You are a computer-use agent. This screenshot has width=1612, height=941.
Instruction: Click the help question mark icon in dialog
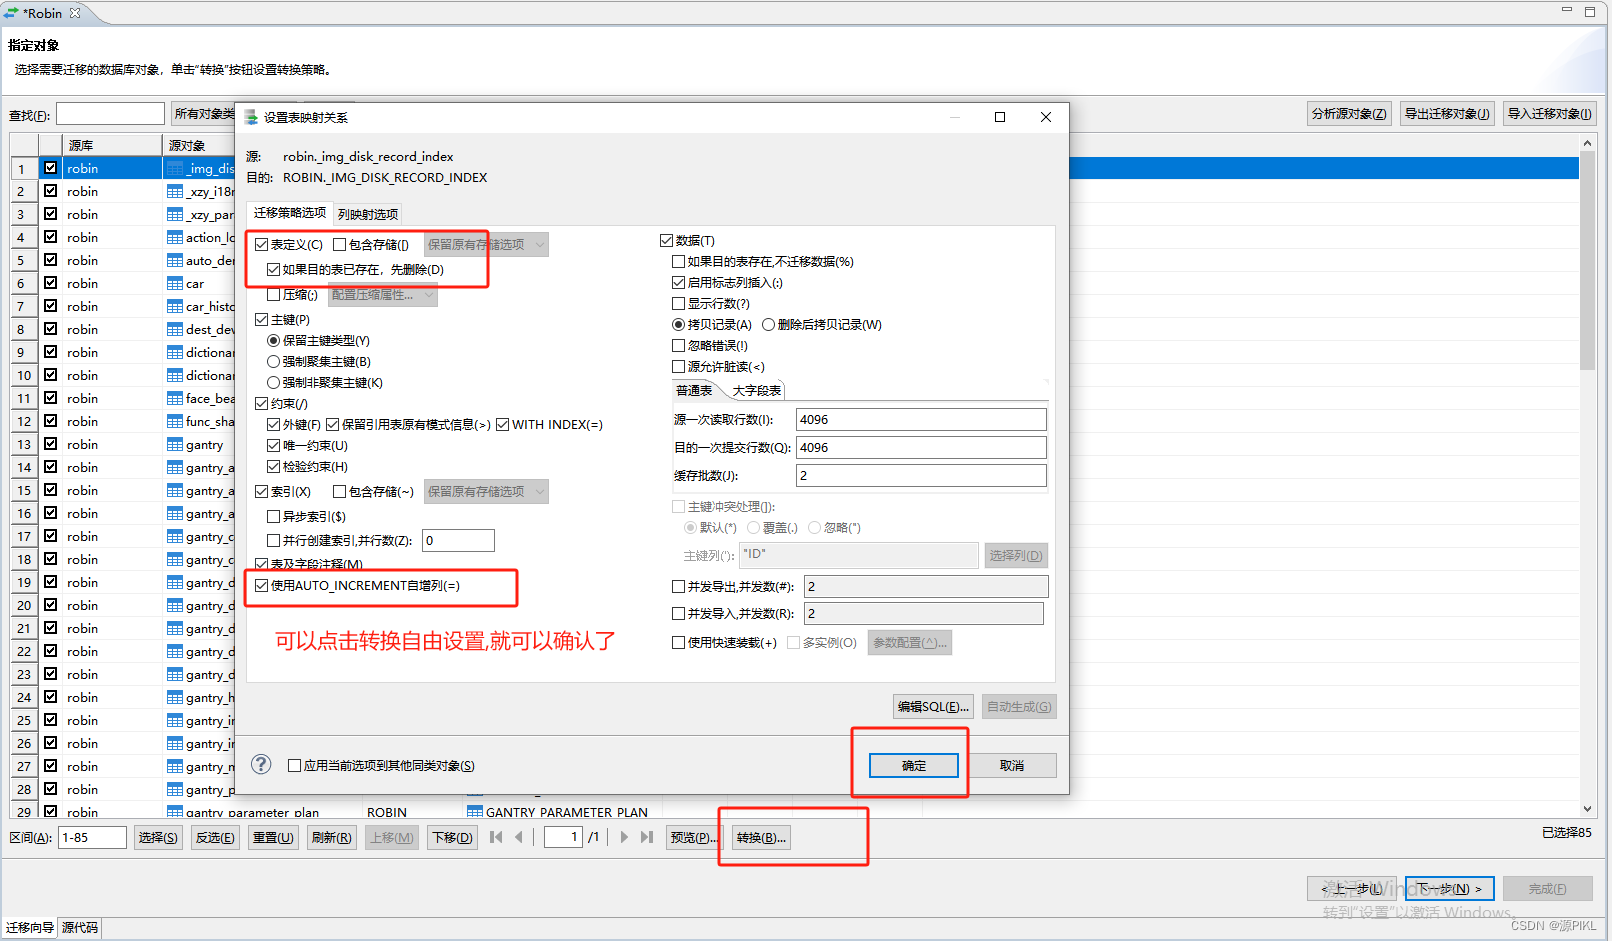click(261, 764)
